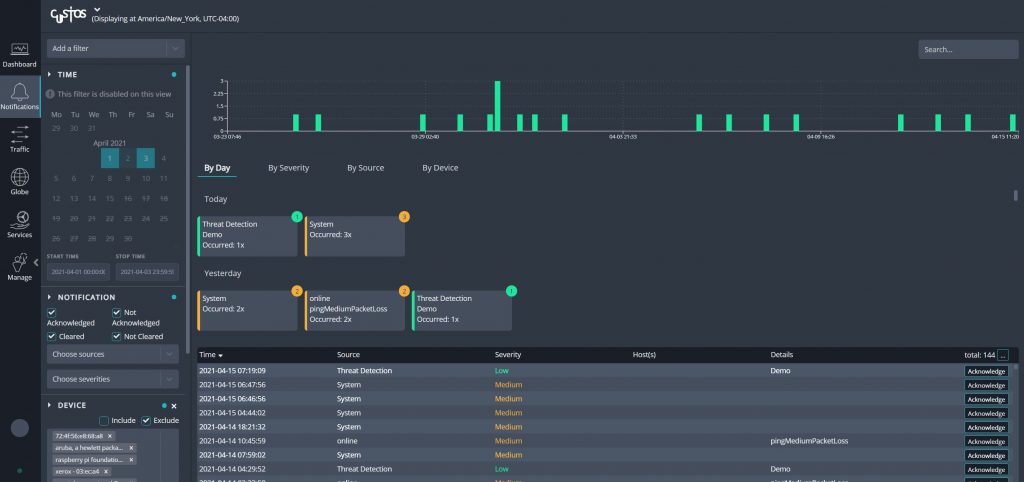Click the options button beside total: 144

click(x=1003, y=354)
